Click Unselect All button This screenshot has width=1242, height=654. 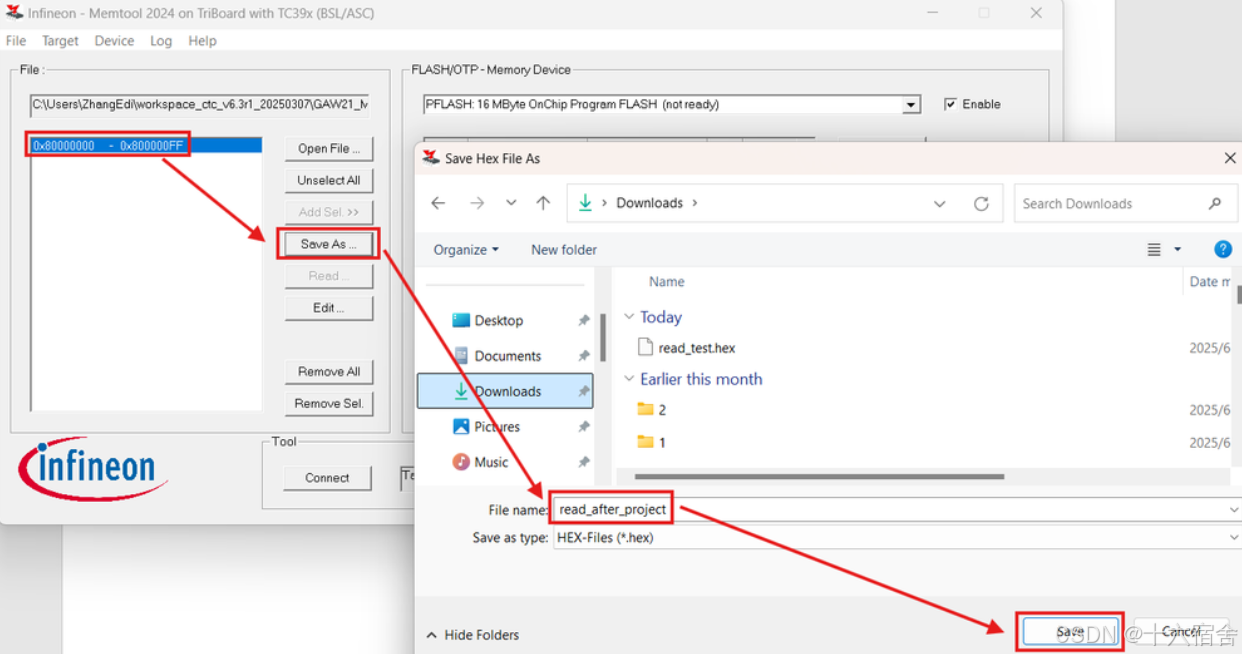click(328, 180)
